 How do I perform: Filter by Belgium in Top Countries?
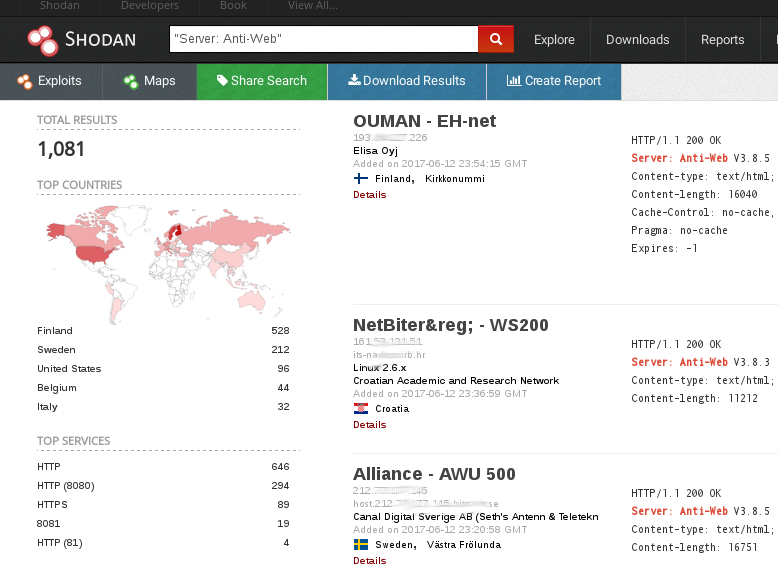point(57,388)
